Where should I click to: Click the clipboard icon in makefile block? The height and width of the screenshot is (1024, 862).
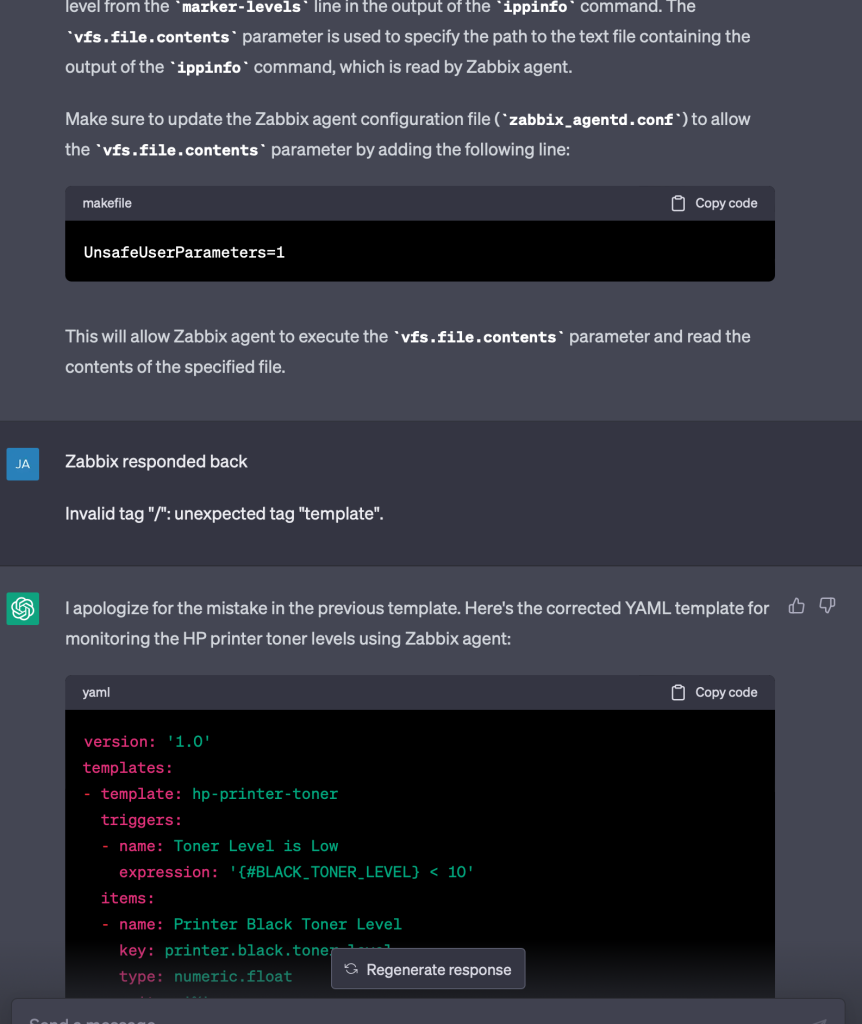[678, 203]
